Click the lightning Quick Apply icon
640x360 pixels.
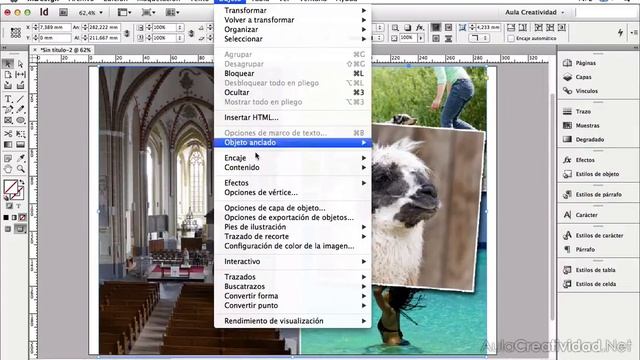click(x=620, y=32)
